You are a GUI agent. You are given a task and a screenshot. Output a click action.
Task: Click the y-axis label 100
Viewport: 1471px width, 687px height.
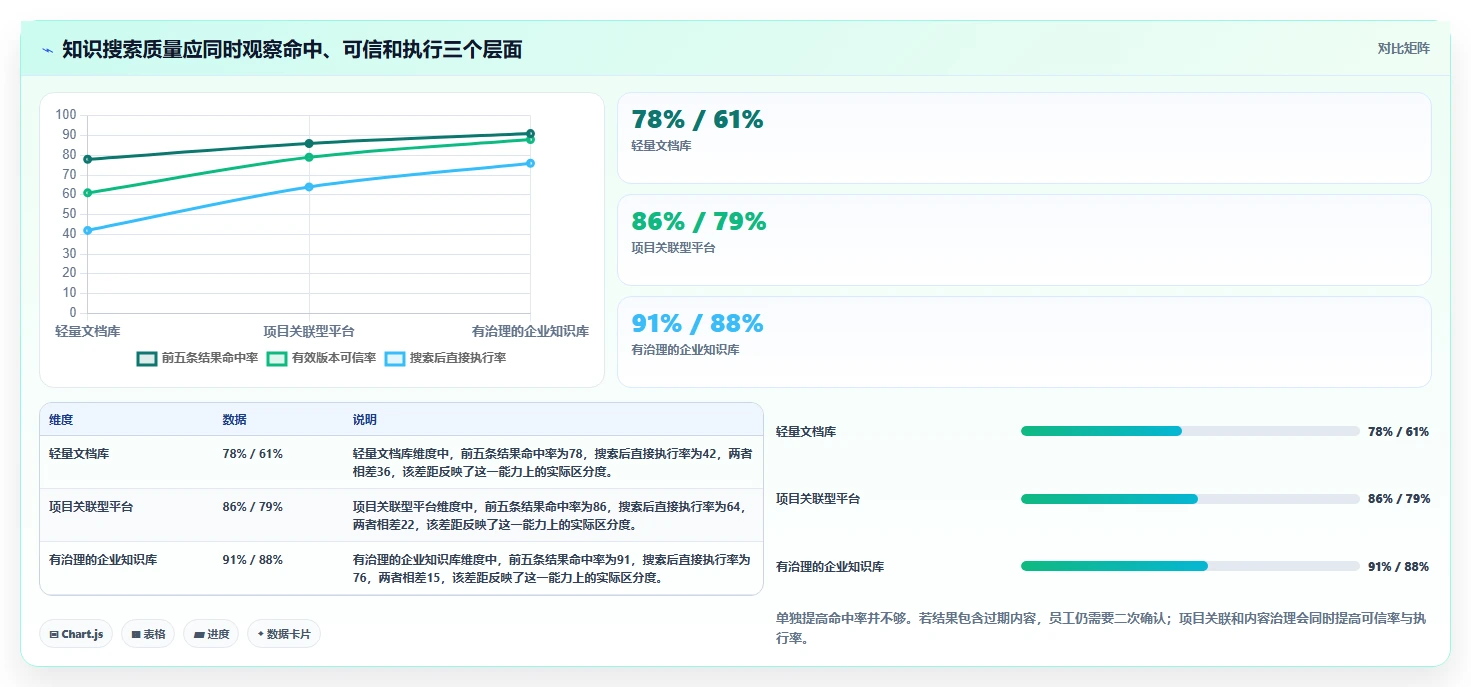coord(66,115)
